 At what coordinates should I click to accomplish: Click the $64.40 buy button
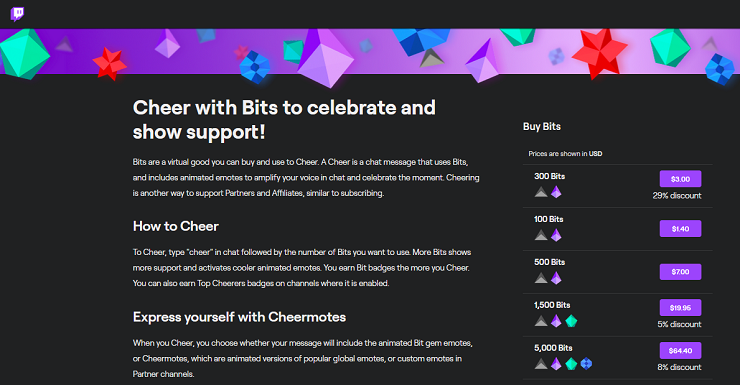[x=680, y=351]
